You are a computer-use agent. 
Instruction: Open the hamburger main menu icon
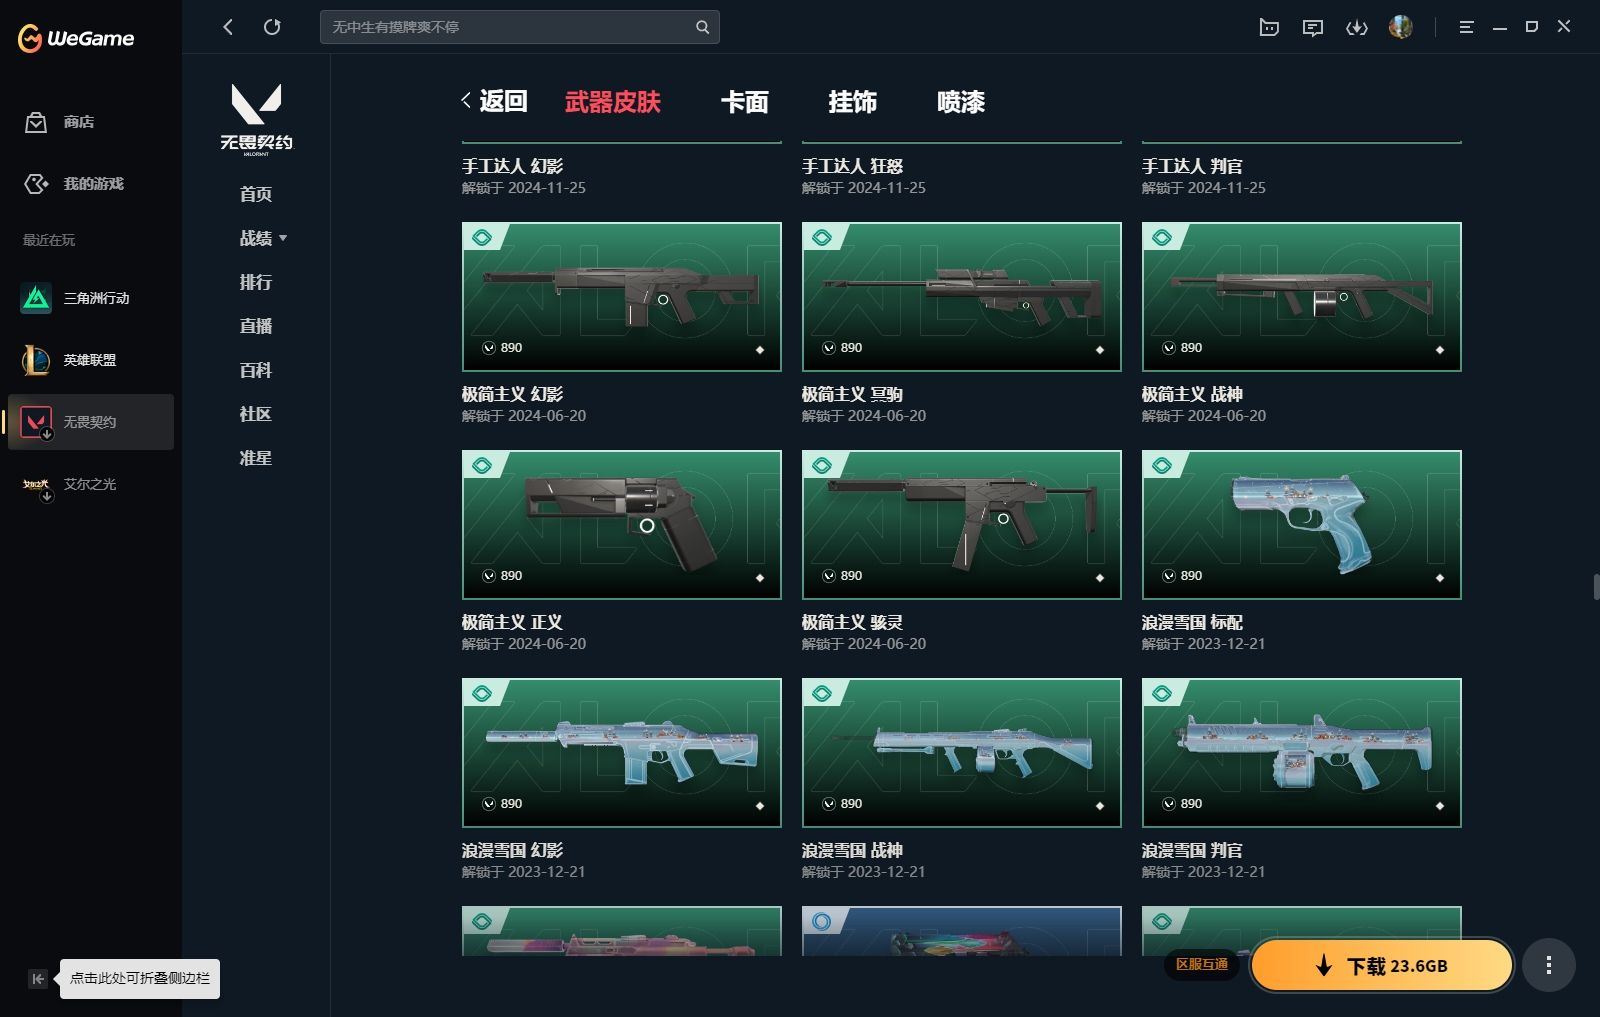point(1466,28)
